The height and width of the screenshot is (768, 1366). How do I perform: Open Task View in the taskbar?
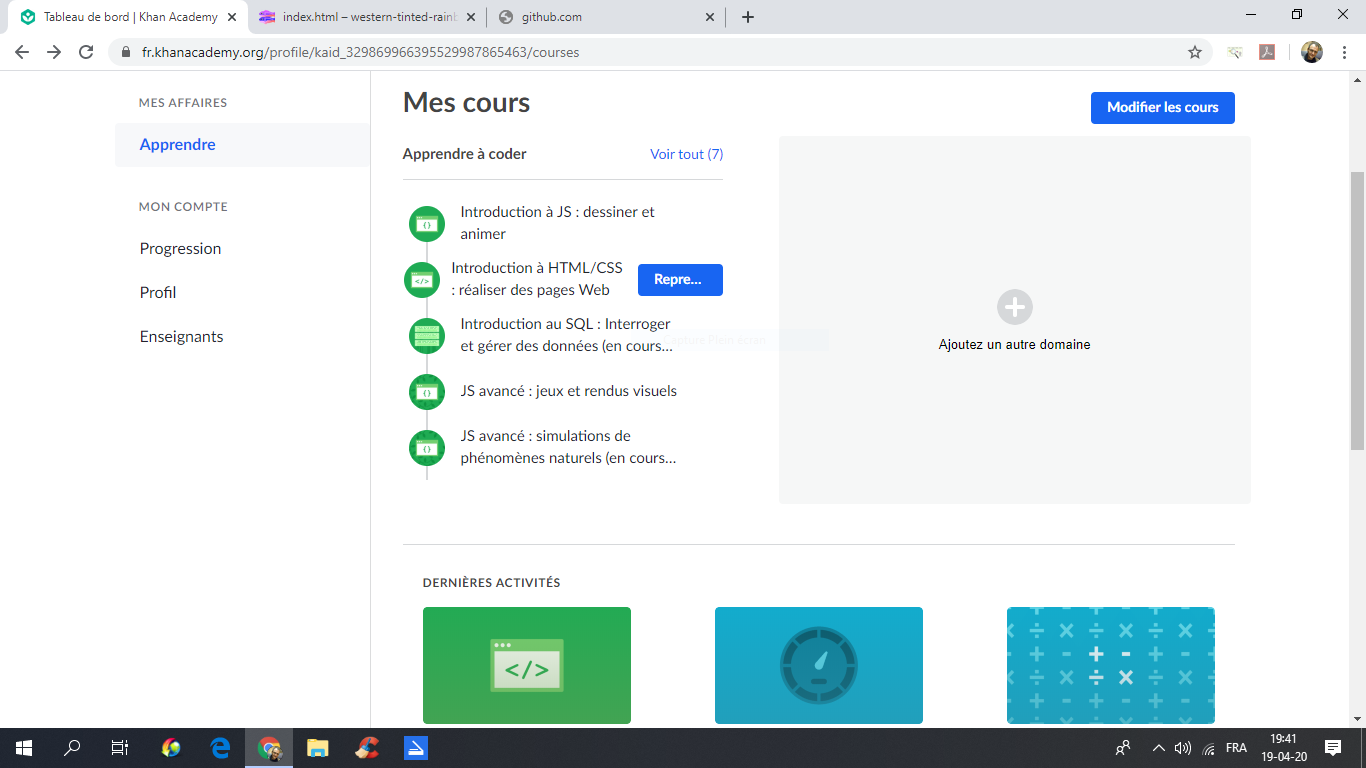(x=120, y=748)
